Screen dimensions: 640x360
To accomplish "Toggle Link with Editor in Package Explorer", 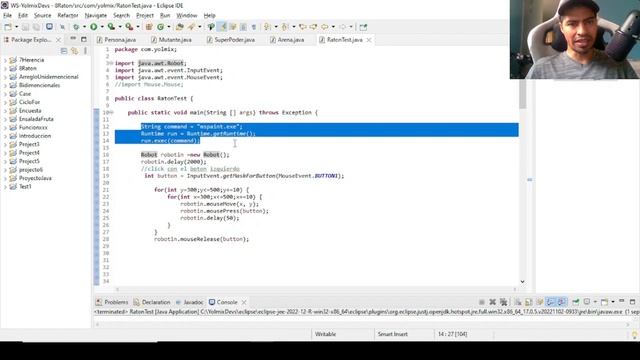I will (74, 51).
